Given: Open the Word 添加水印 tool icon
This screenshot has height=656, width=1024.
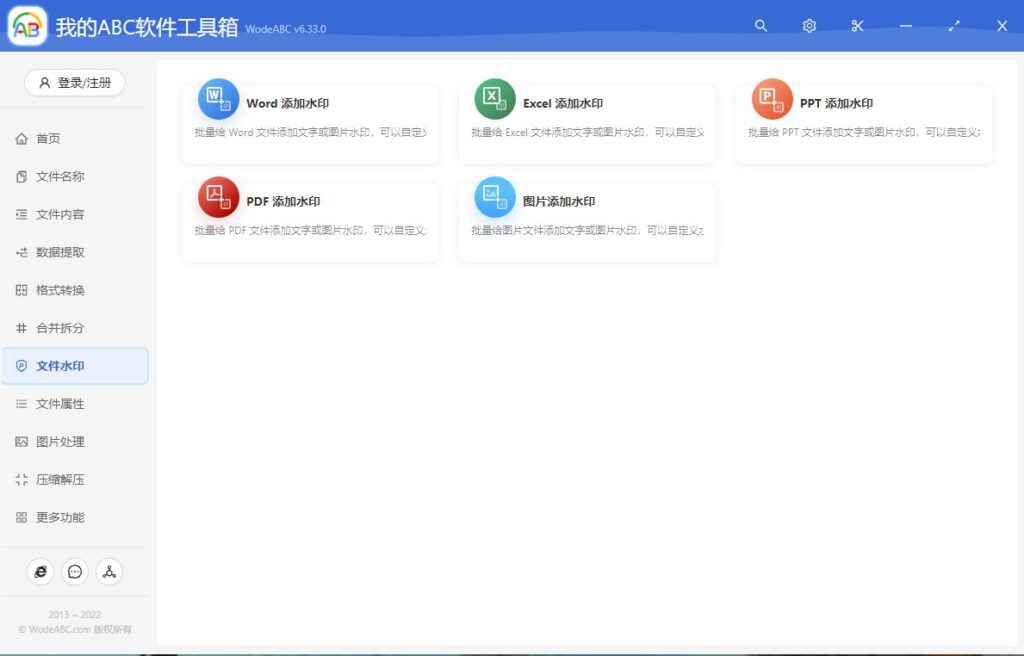Looking at the screenshot, I should pyautogui.click(x=218, y=101).
